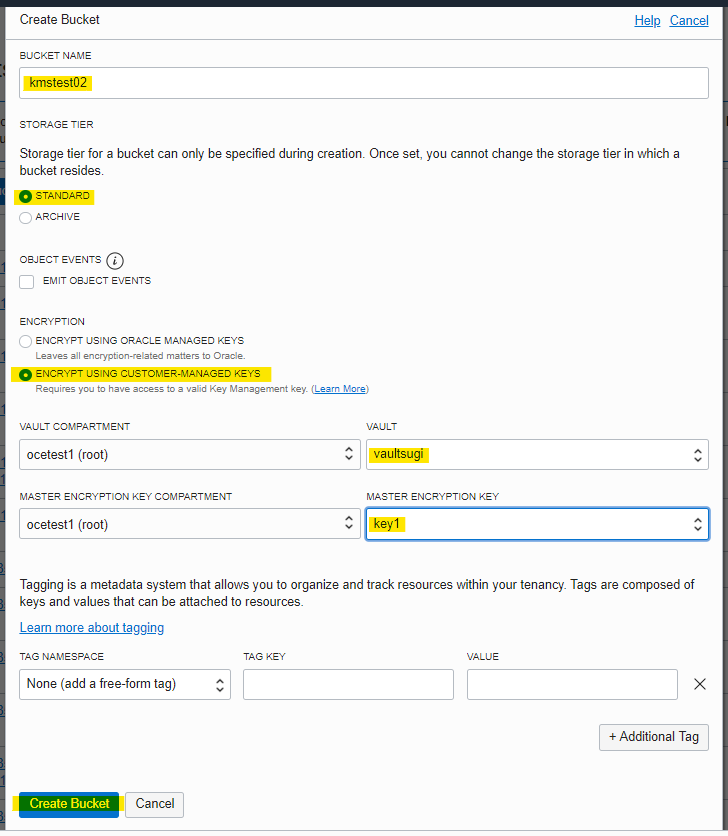728x836 pixels.
Task: Choose Encrypt Using Customer-Managed Keys
Action: [25, 375]
